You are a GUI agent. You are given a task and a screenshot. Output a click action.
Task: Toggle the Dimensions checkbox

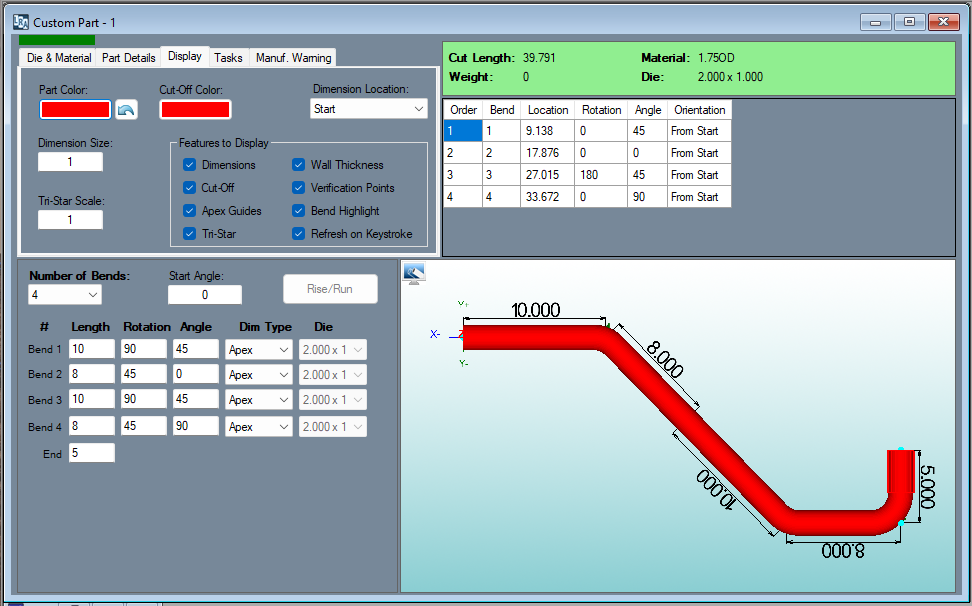coord(190,165)
